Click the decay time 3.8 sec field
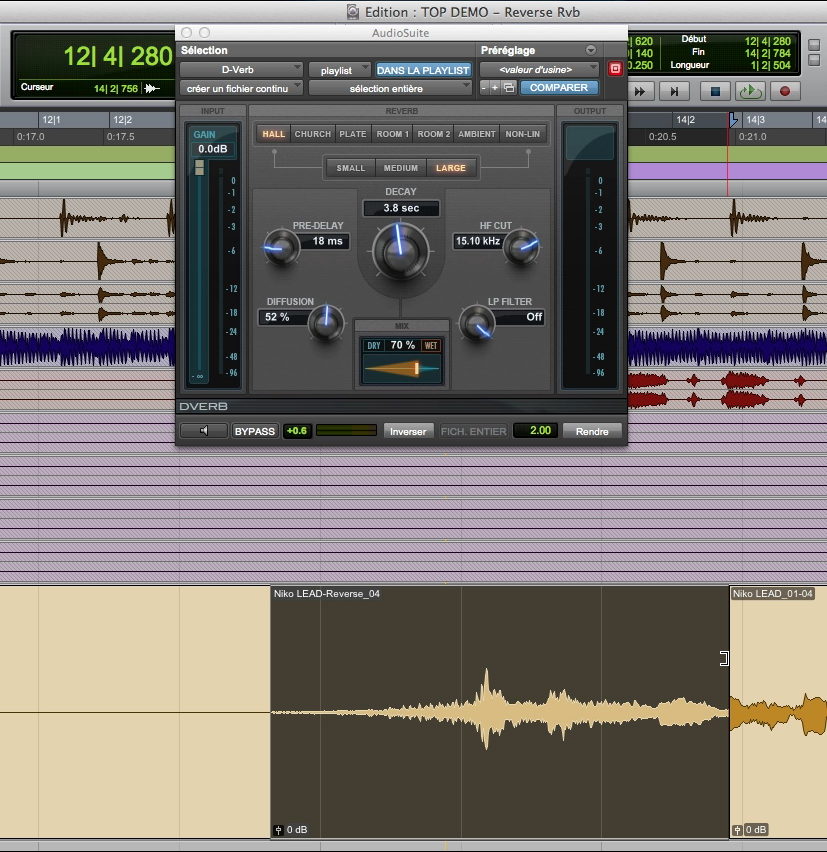 [x=401, y=208]
